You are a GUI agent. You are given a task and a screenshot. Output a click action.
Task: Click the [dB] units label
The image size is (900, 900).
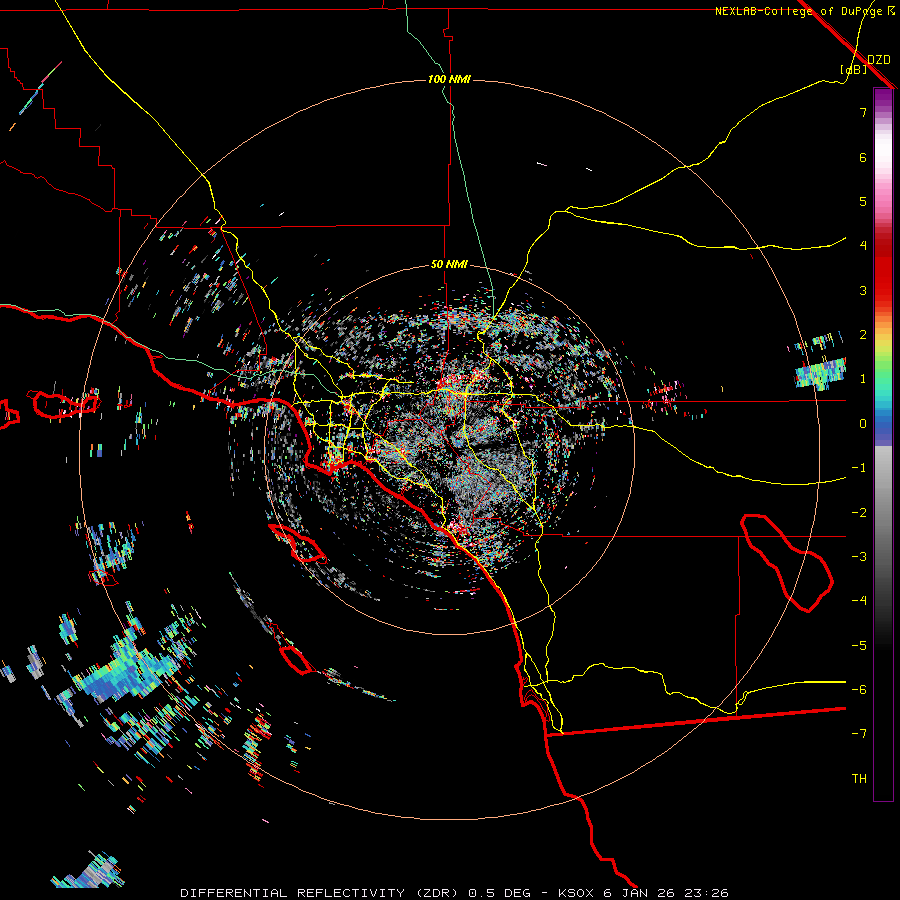click(854, 70)
